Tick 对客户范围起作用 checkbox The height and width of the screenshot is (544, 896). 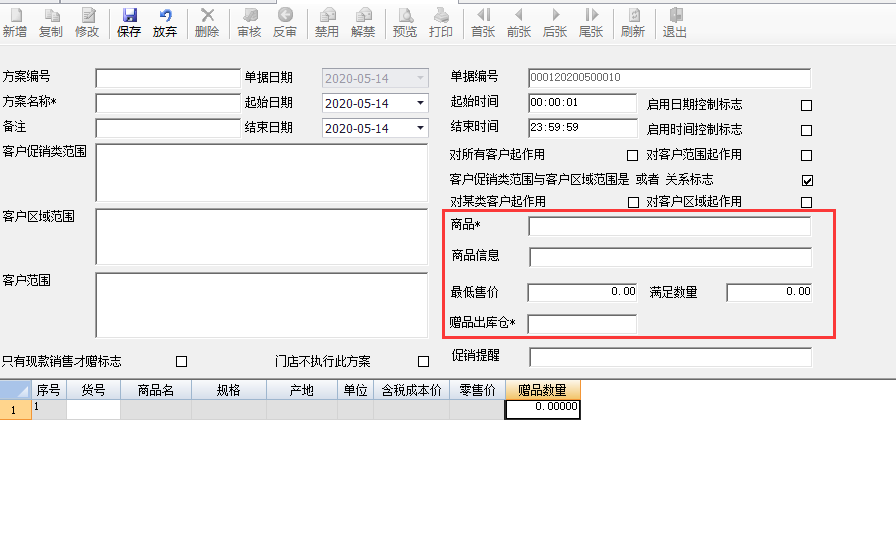pyautogui.click(x=806, y=155)
